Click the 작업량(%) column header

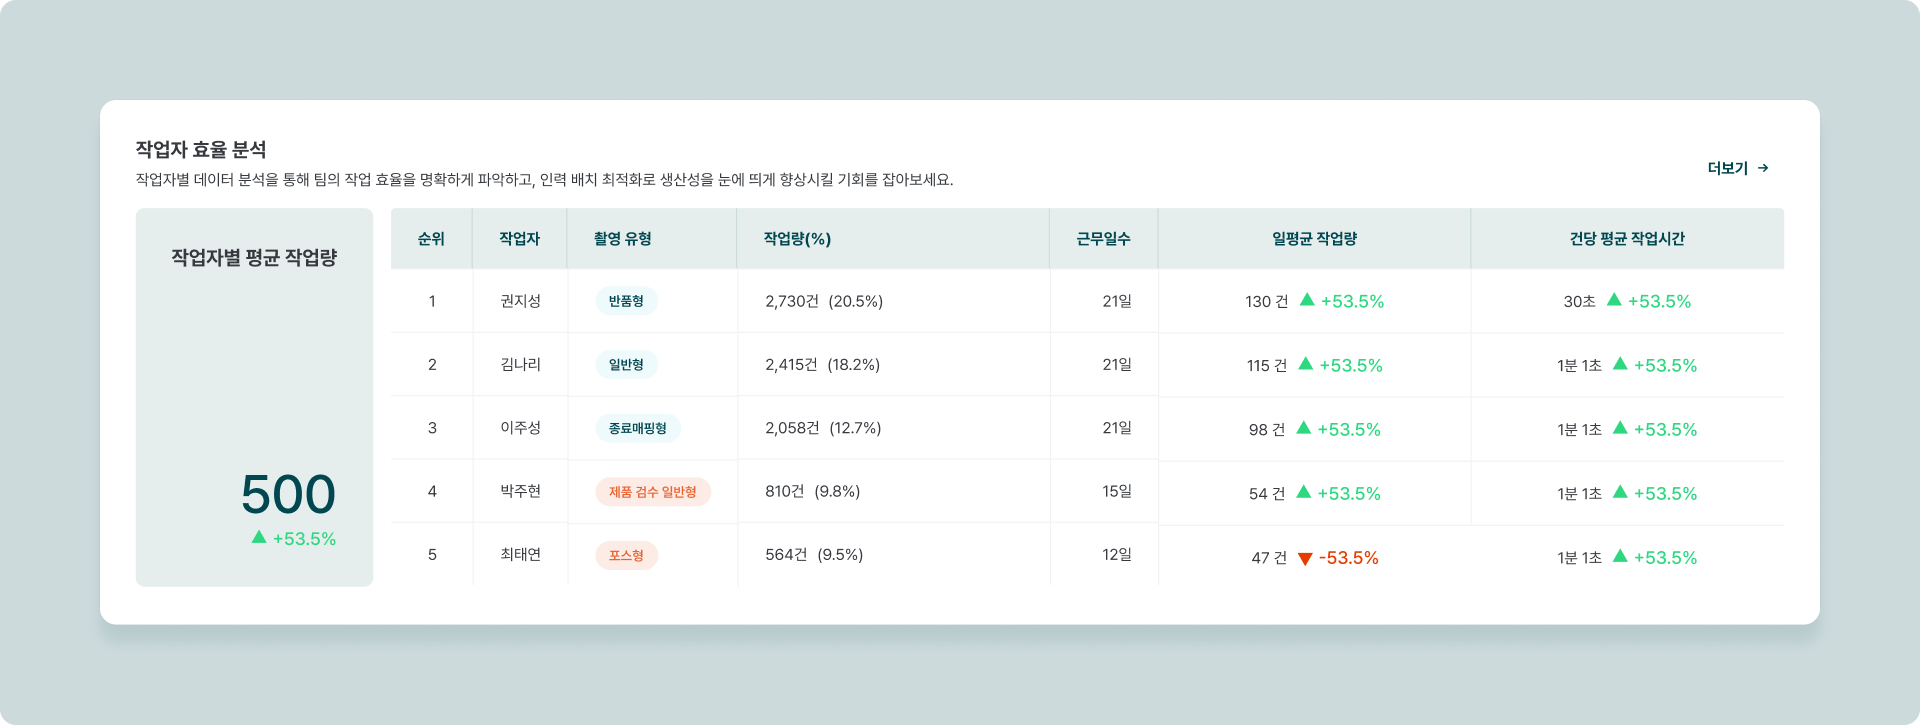[797, 239]
